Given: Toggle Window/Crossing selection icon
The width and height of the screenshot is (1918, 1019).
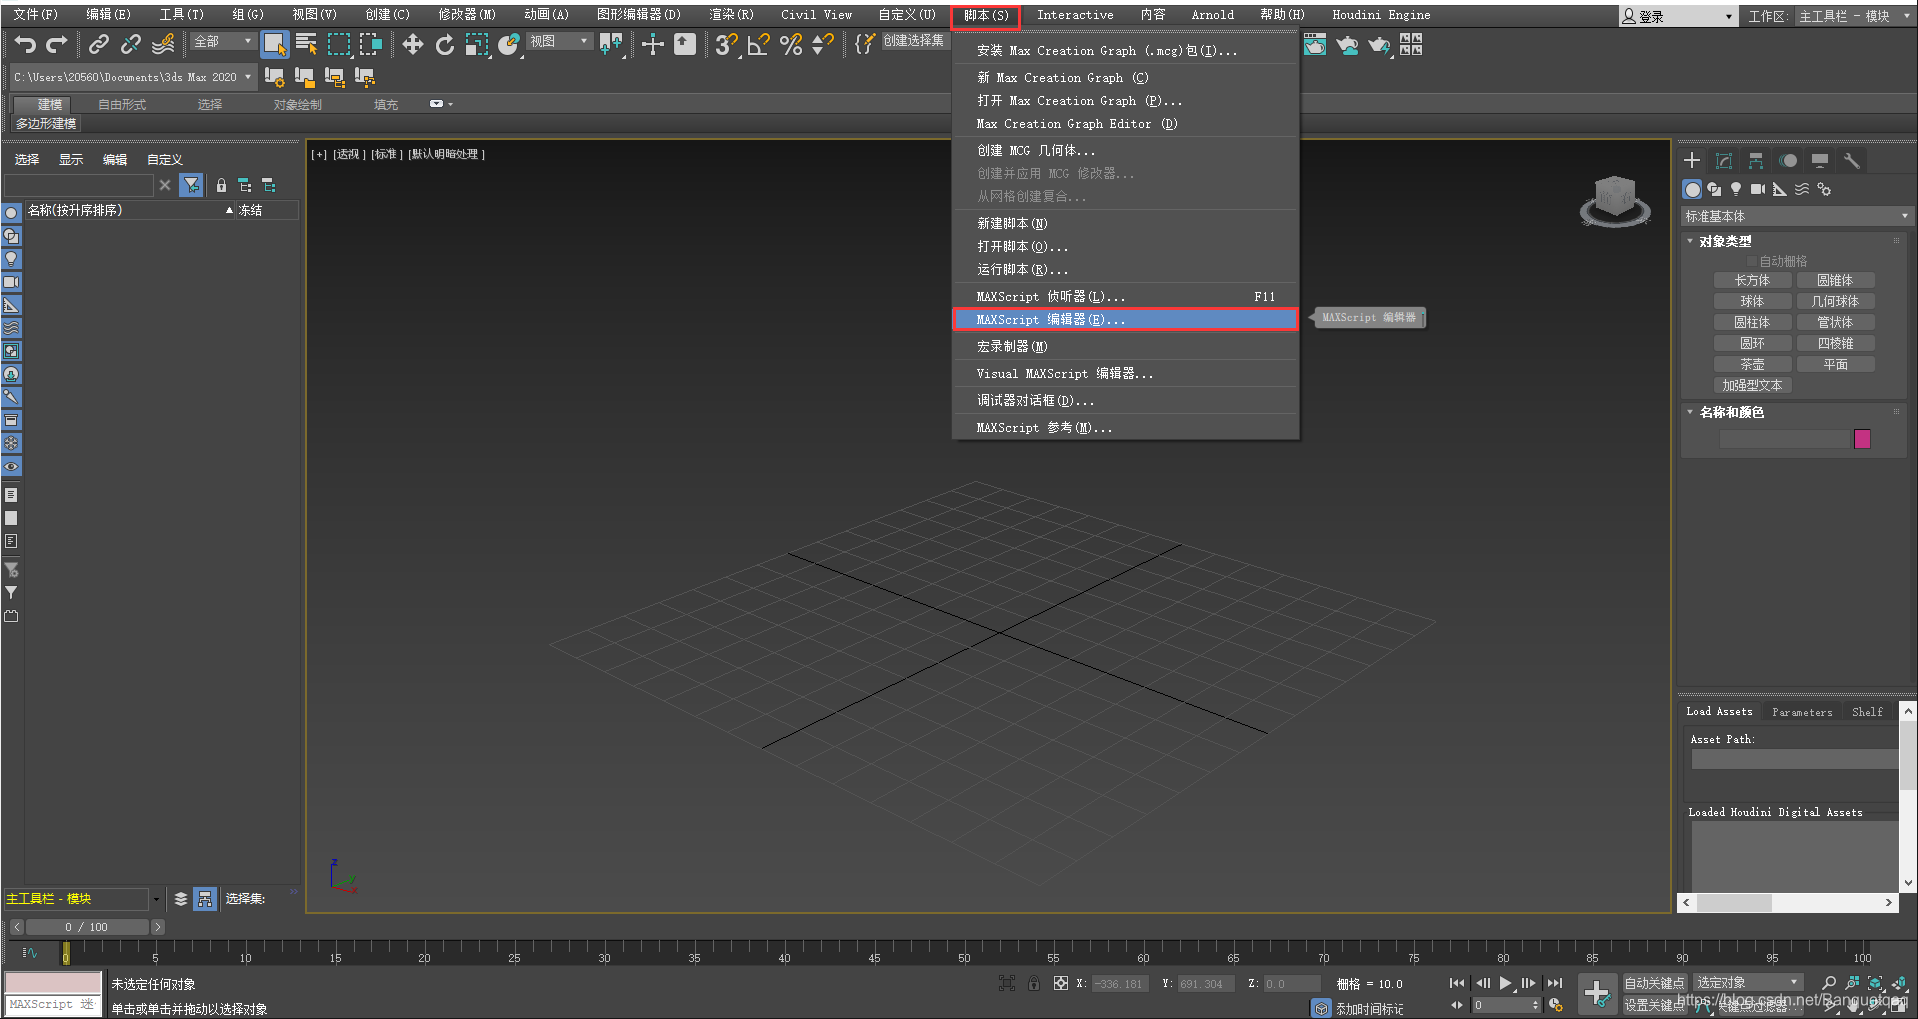Looking at the screenshot, I should pyautogui.click(x=371, y=44).
